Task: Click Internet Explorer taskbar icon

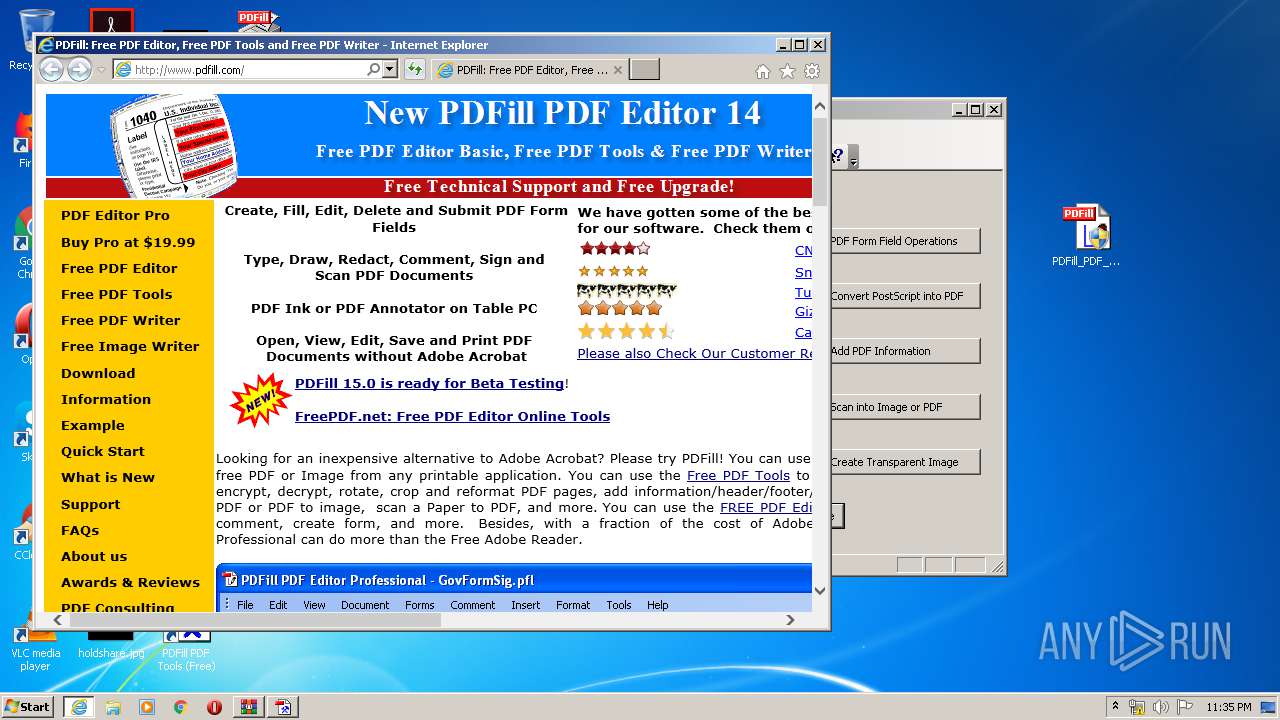Action: click(x=78, y=707)
